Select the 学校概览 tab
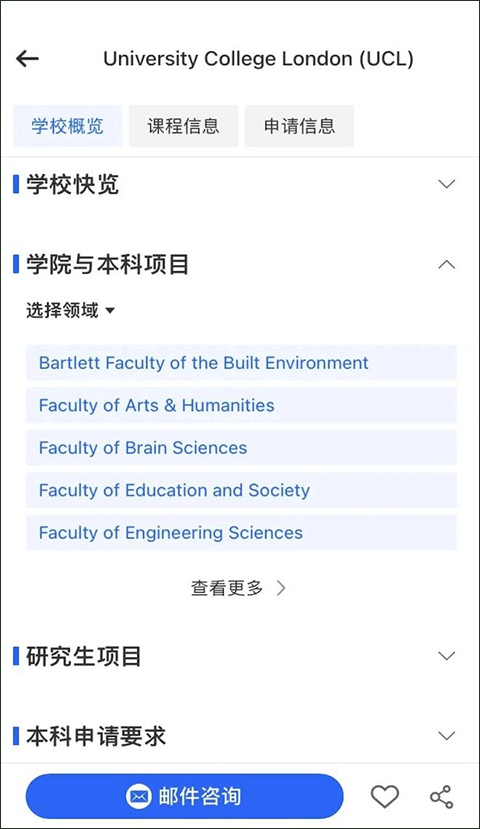 click(67, 126)
